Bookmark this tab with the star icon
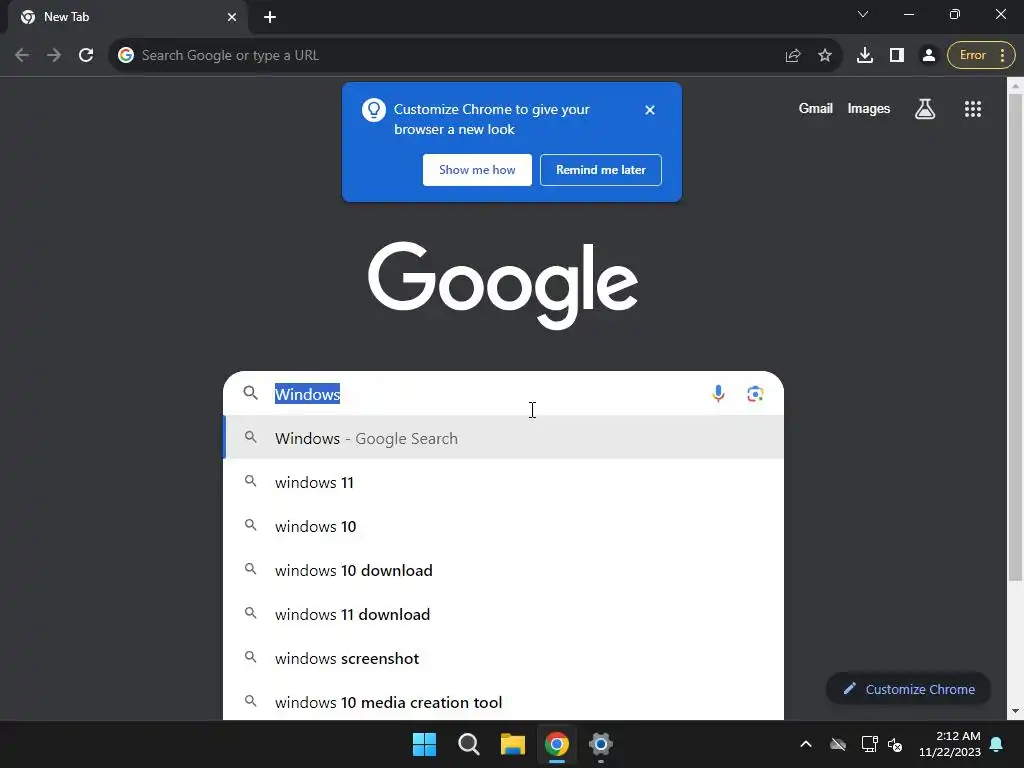The image size is (1024, 768). click(825, 56)
